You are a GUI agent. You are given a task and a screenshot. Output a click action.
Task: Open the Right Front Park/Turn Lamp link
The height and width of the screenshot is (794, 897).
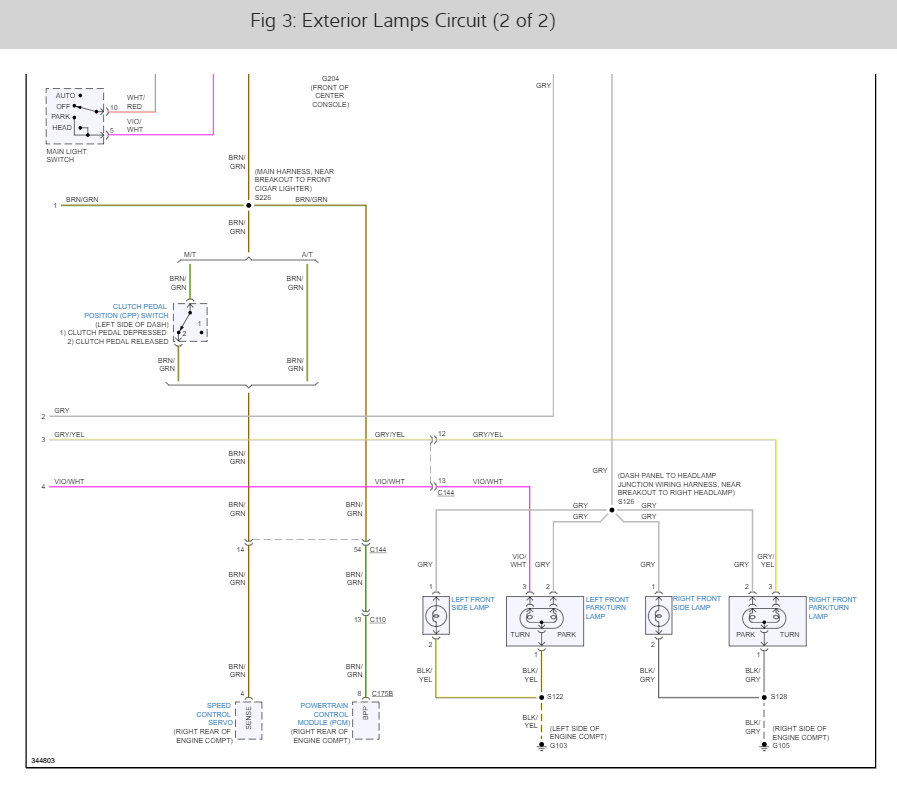tap(832, 608)
